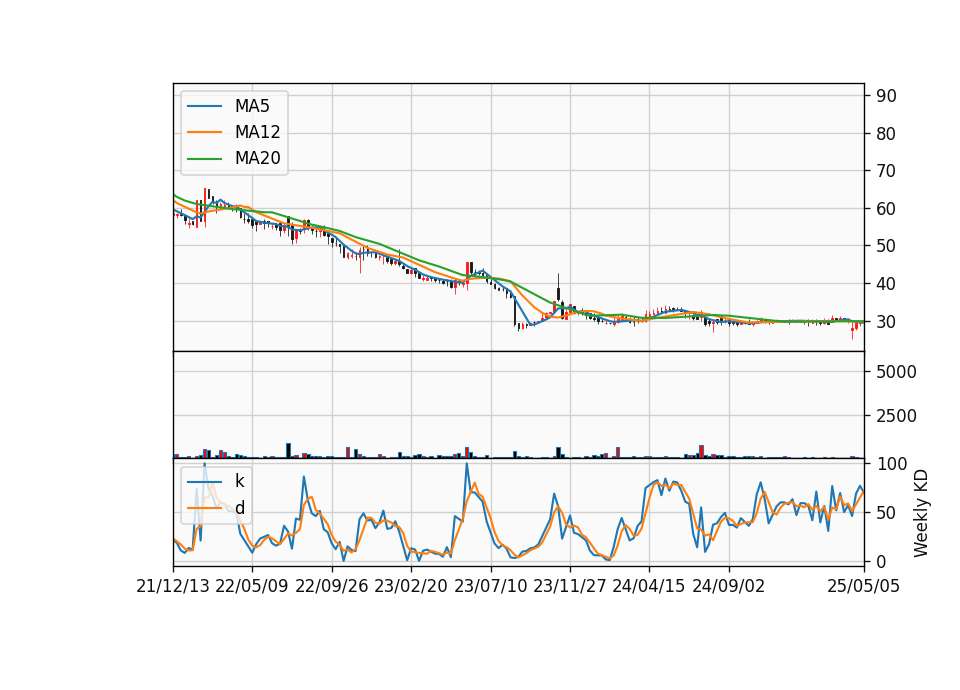
Task: Click the 23/02/20 date axis label
Action: (x=411, y=586)
